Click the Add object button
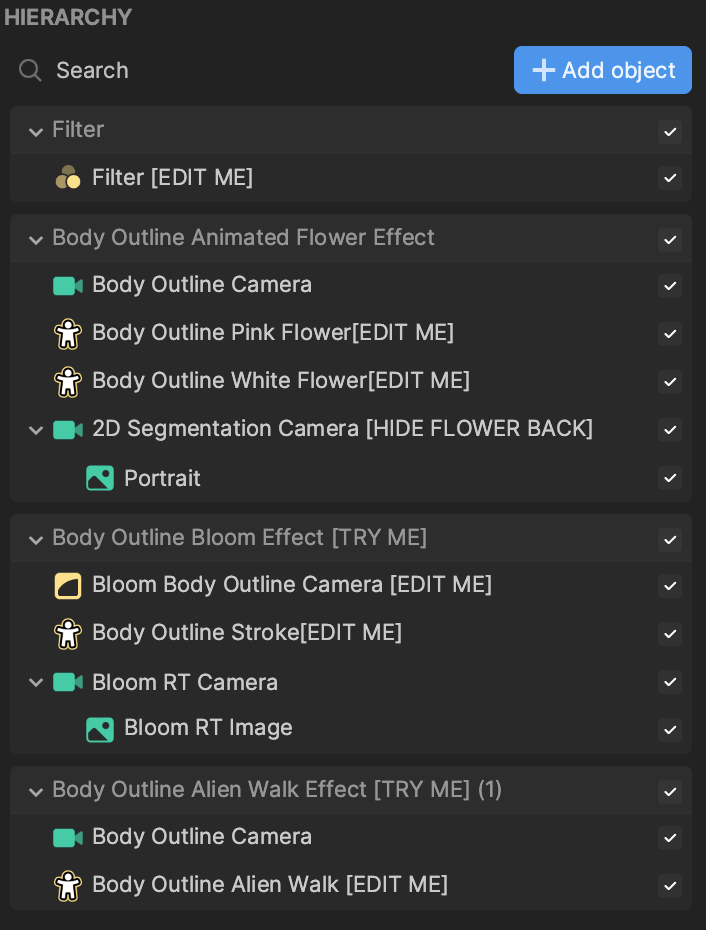 [x=603, y=70]
